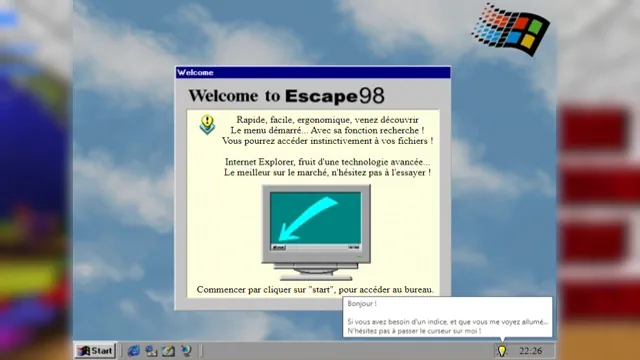Launch Internet Explorer from the quick launch bar
640x360 pixels.
133,351
